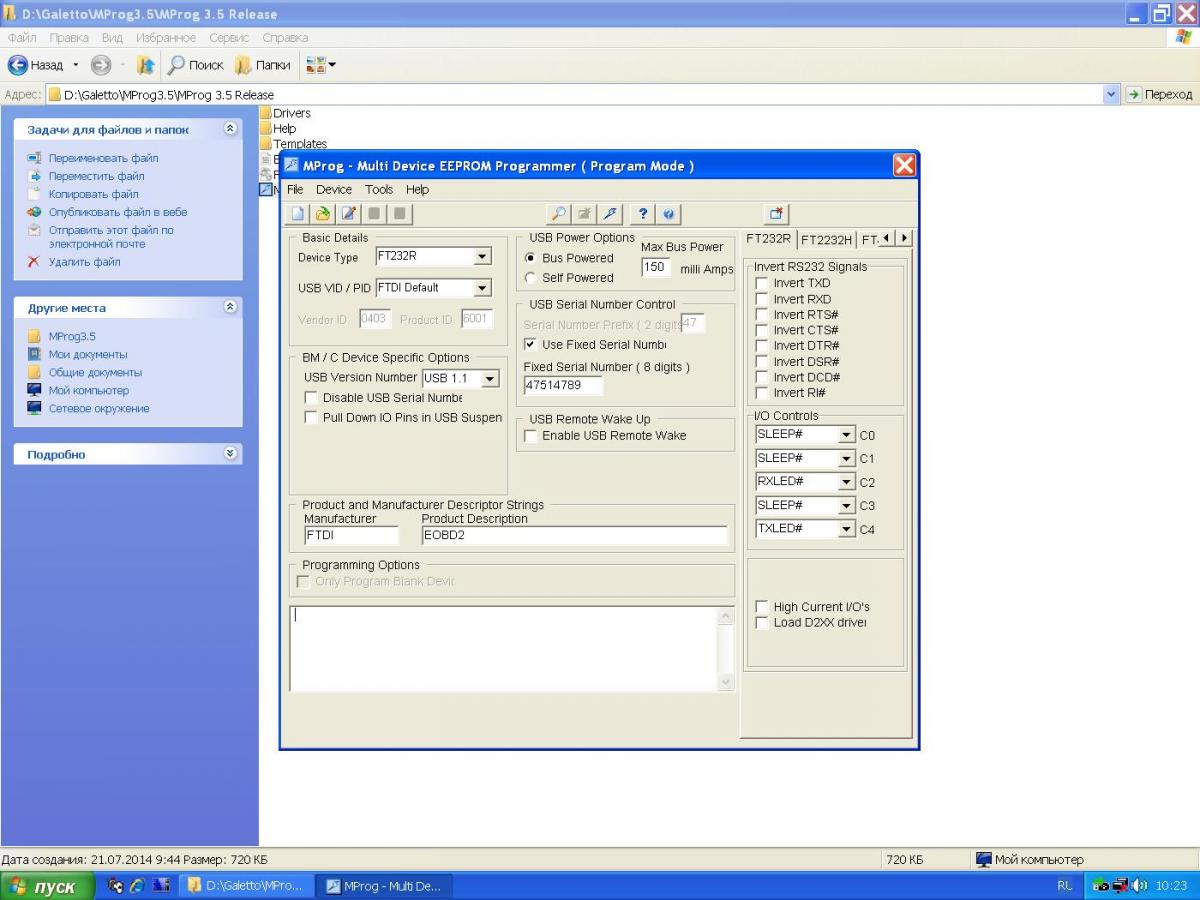
Task: Expand the USB Version Number dropdown
Action: click(x=489, y=379)
